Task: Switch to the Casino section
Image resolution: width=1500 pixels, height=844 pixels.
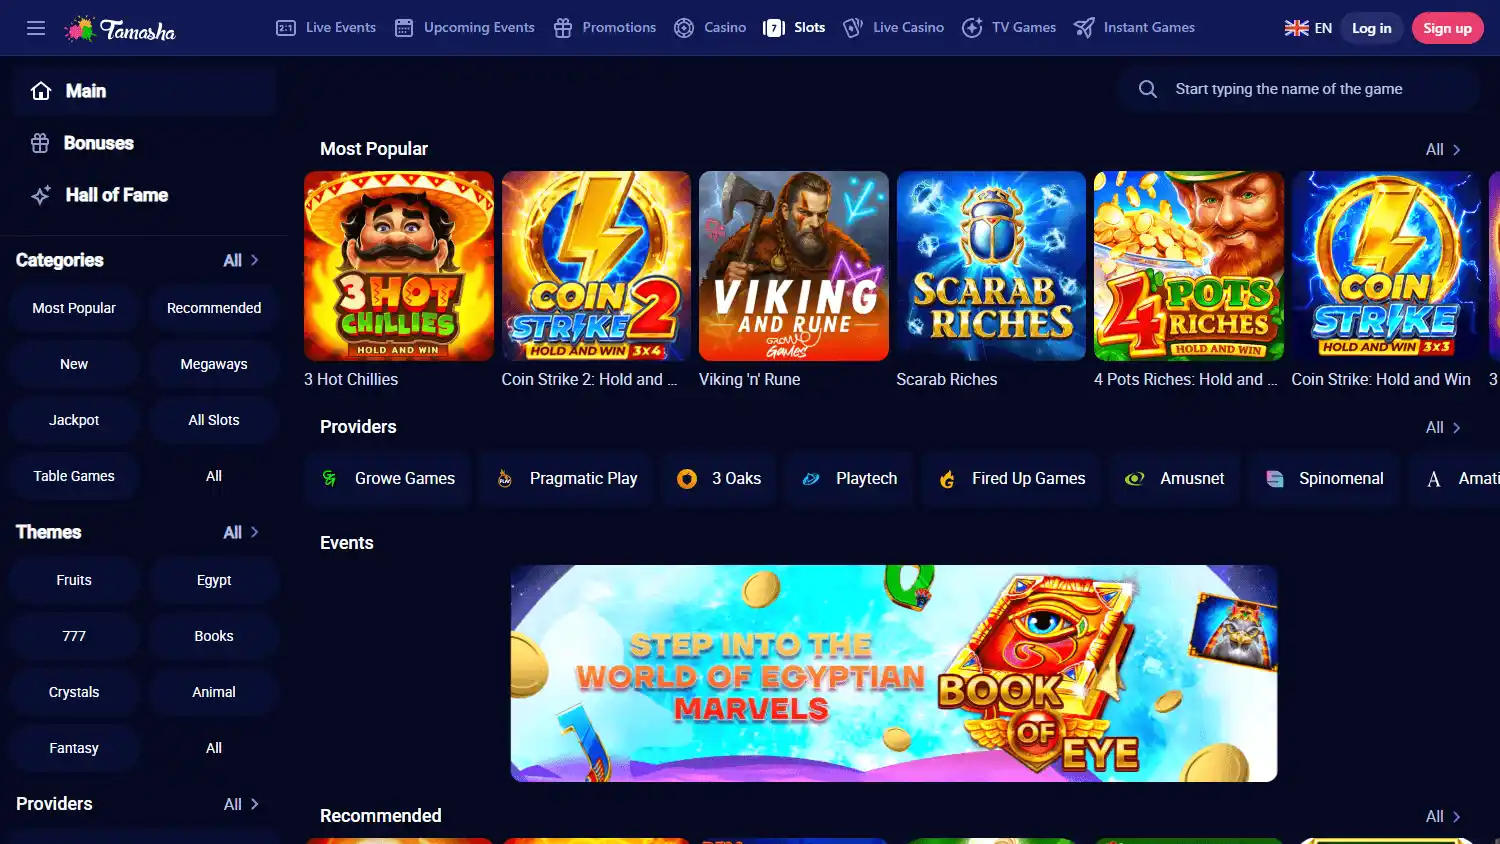Action: [710, 28]
